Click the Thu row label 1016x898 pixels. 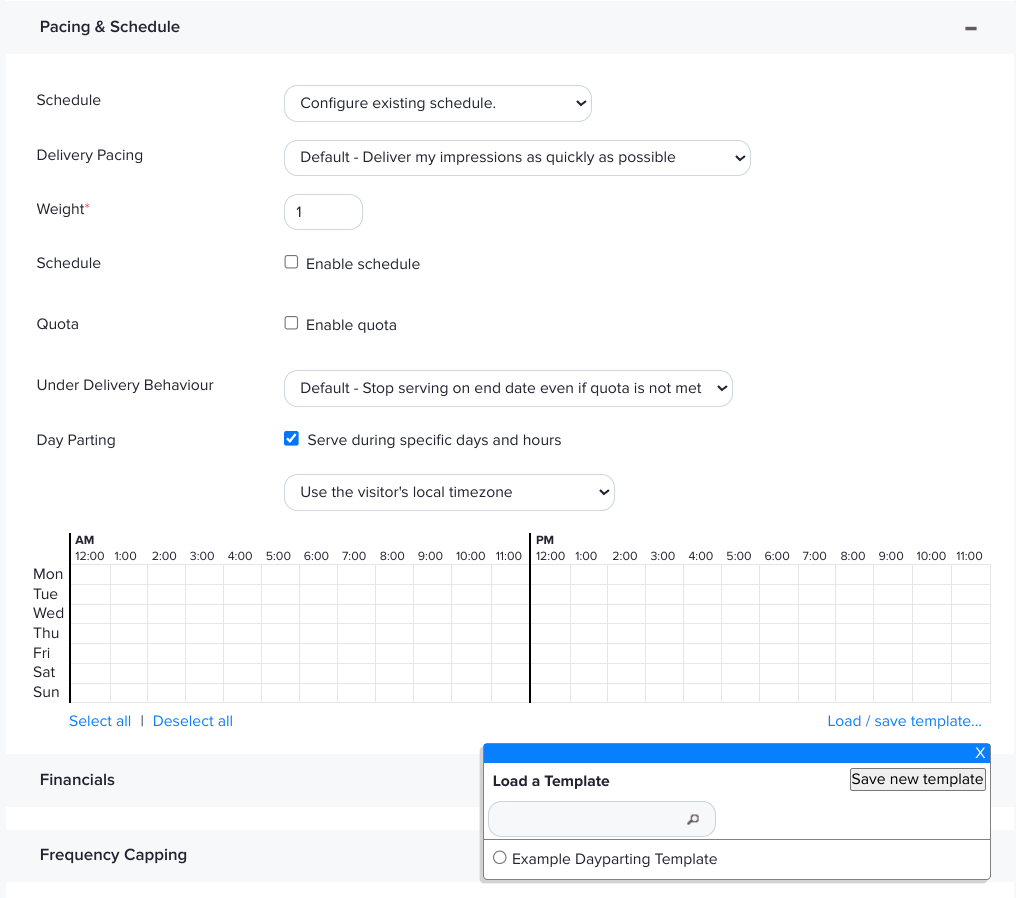(x=46, y=633)
